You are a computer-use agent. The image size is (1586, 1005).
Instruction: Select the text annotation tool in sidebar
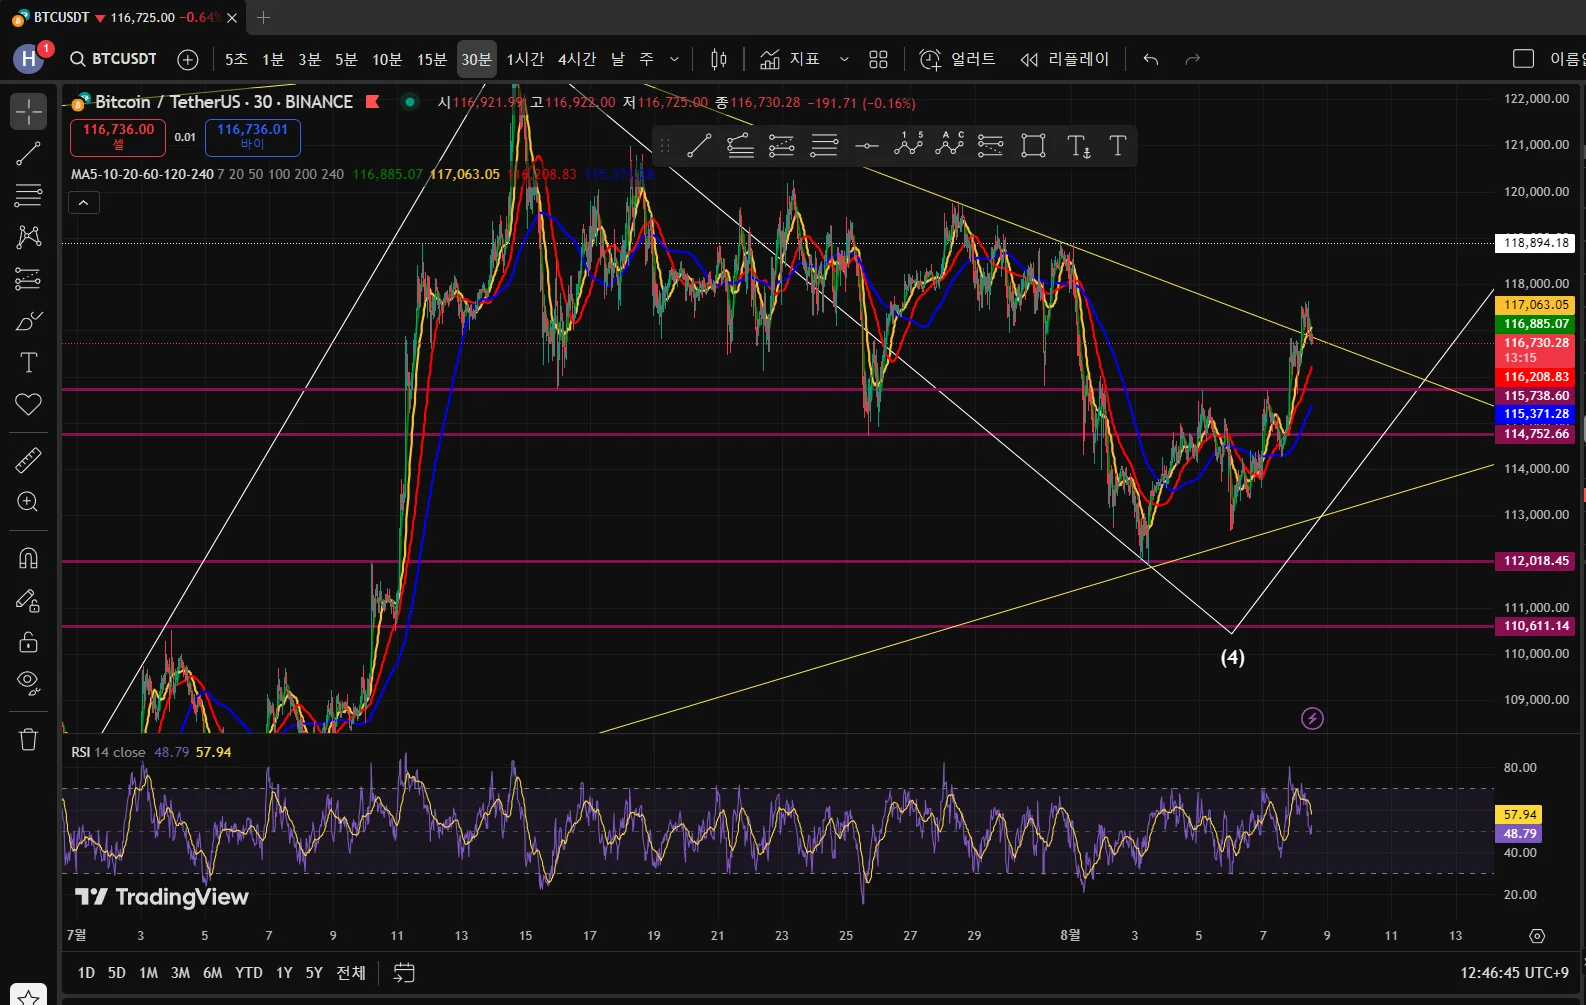[x=28, y=363]
